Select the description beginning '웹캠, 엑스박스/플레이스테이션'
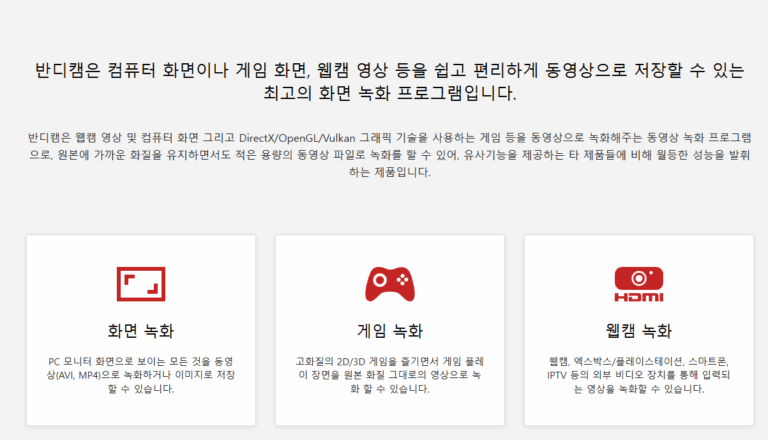The height and width of the screenshot is (440, 768). click(639, 375)
